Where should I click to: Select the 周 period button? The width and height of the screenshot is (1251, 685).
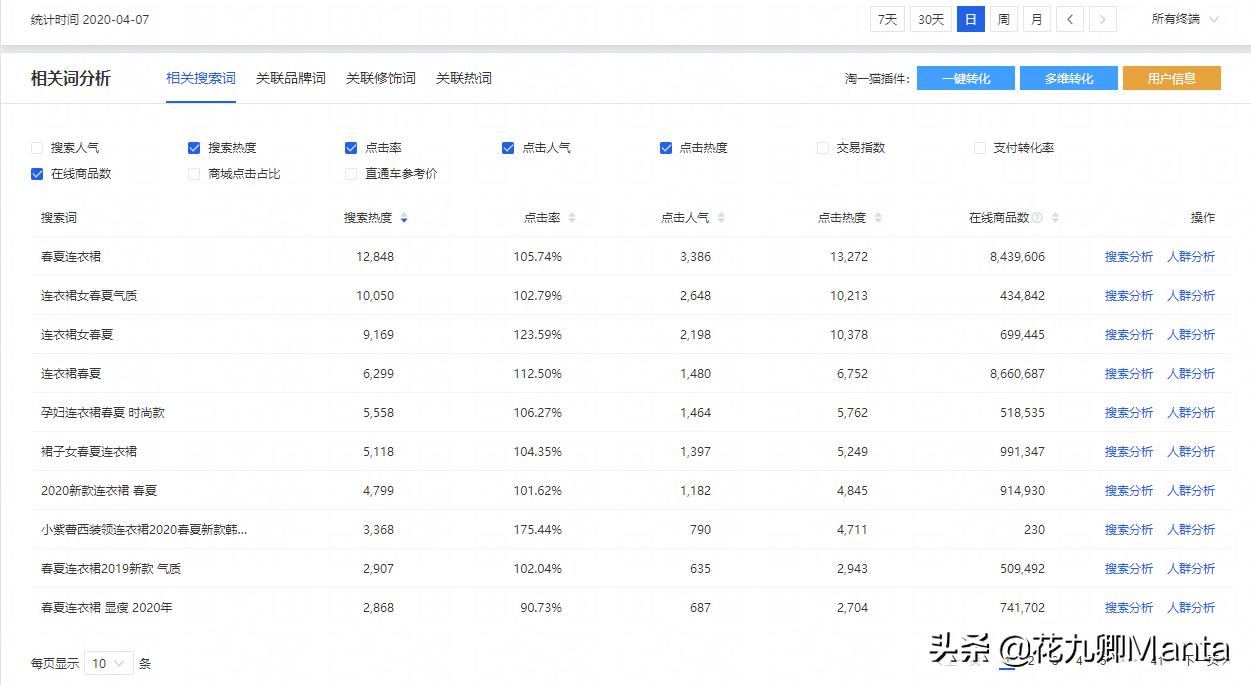1004,18
